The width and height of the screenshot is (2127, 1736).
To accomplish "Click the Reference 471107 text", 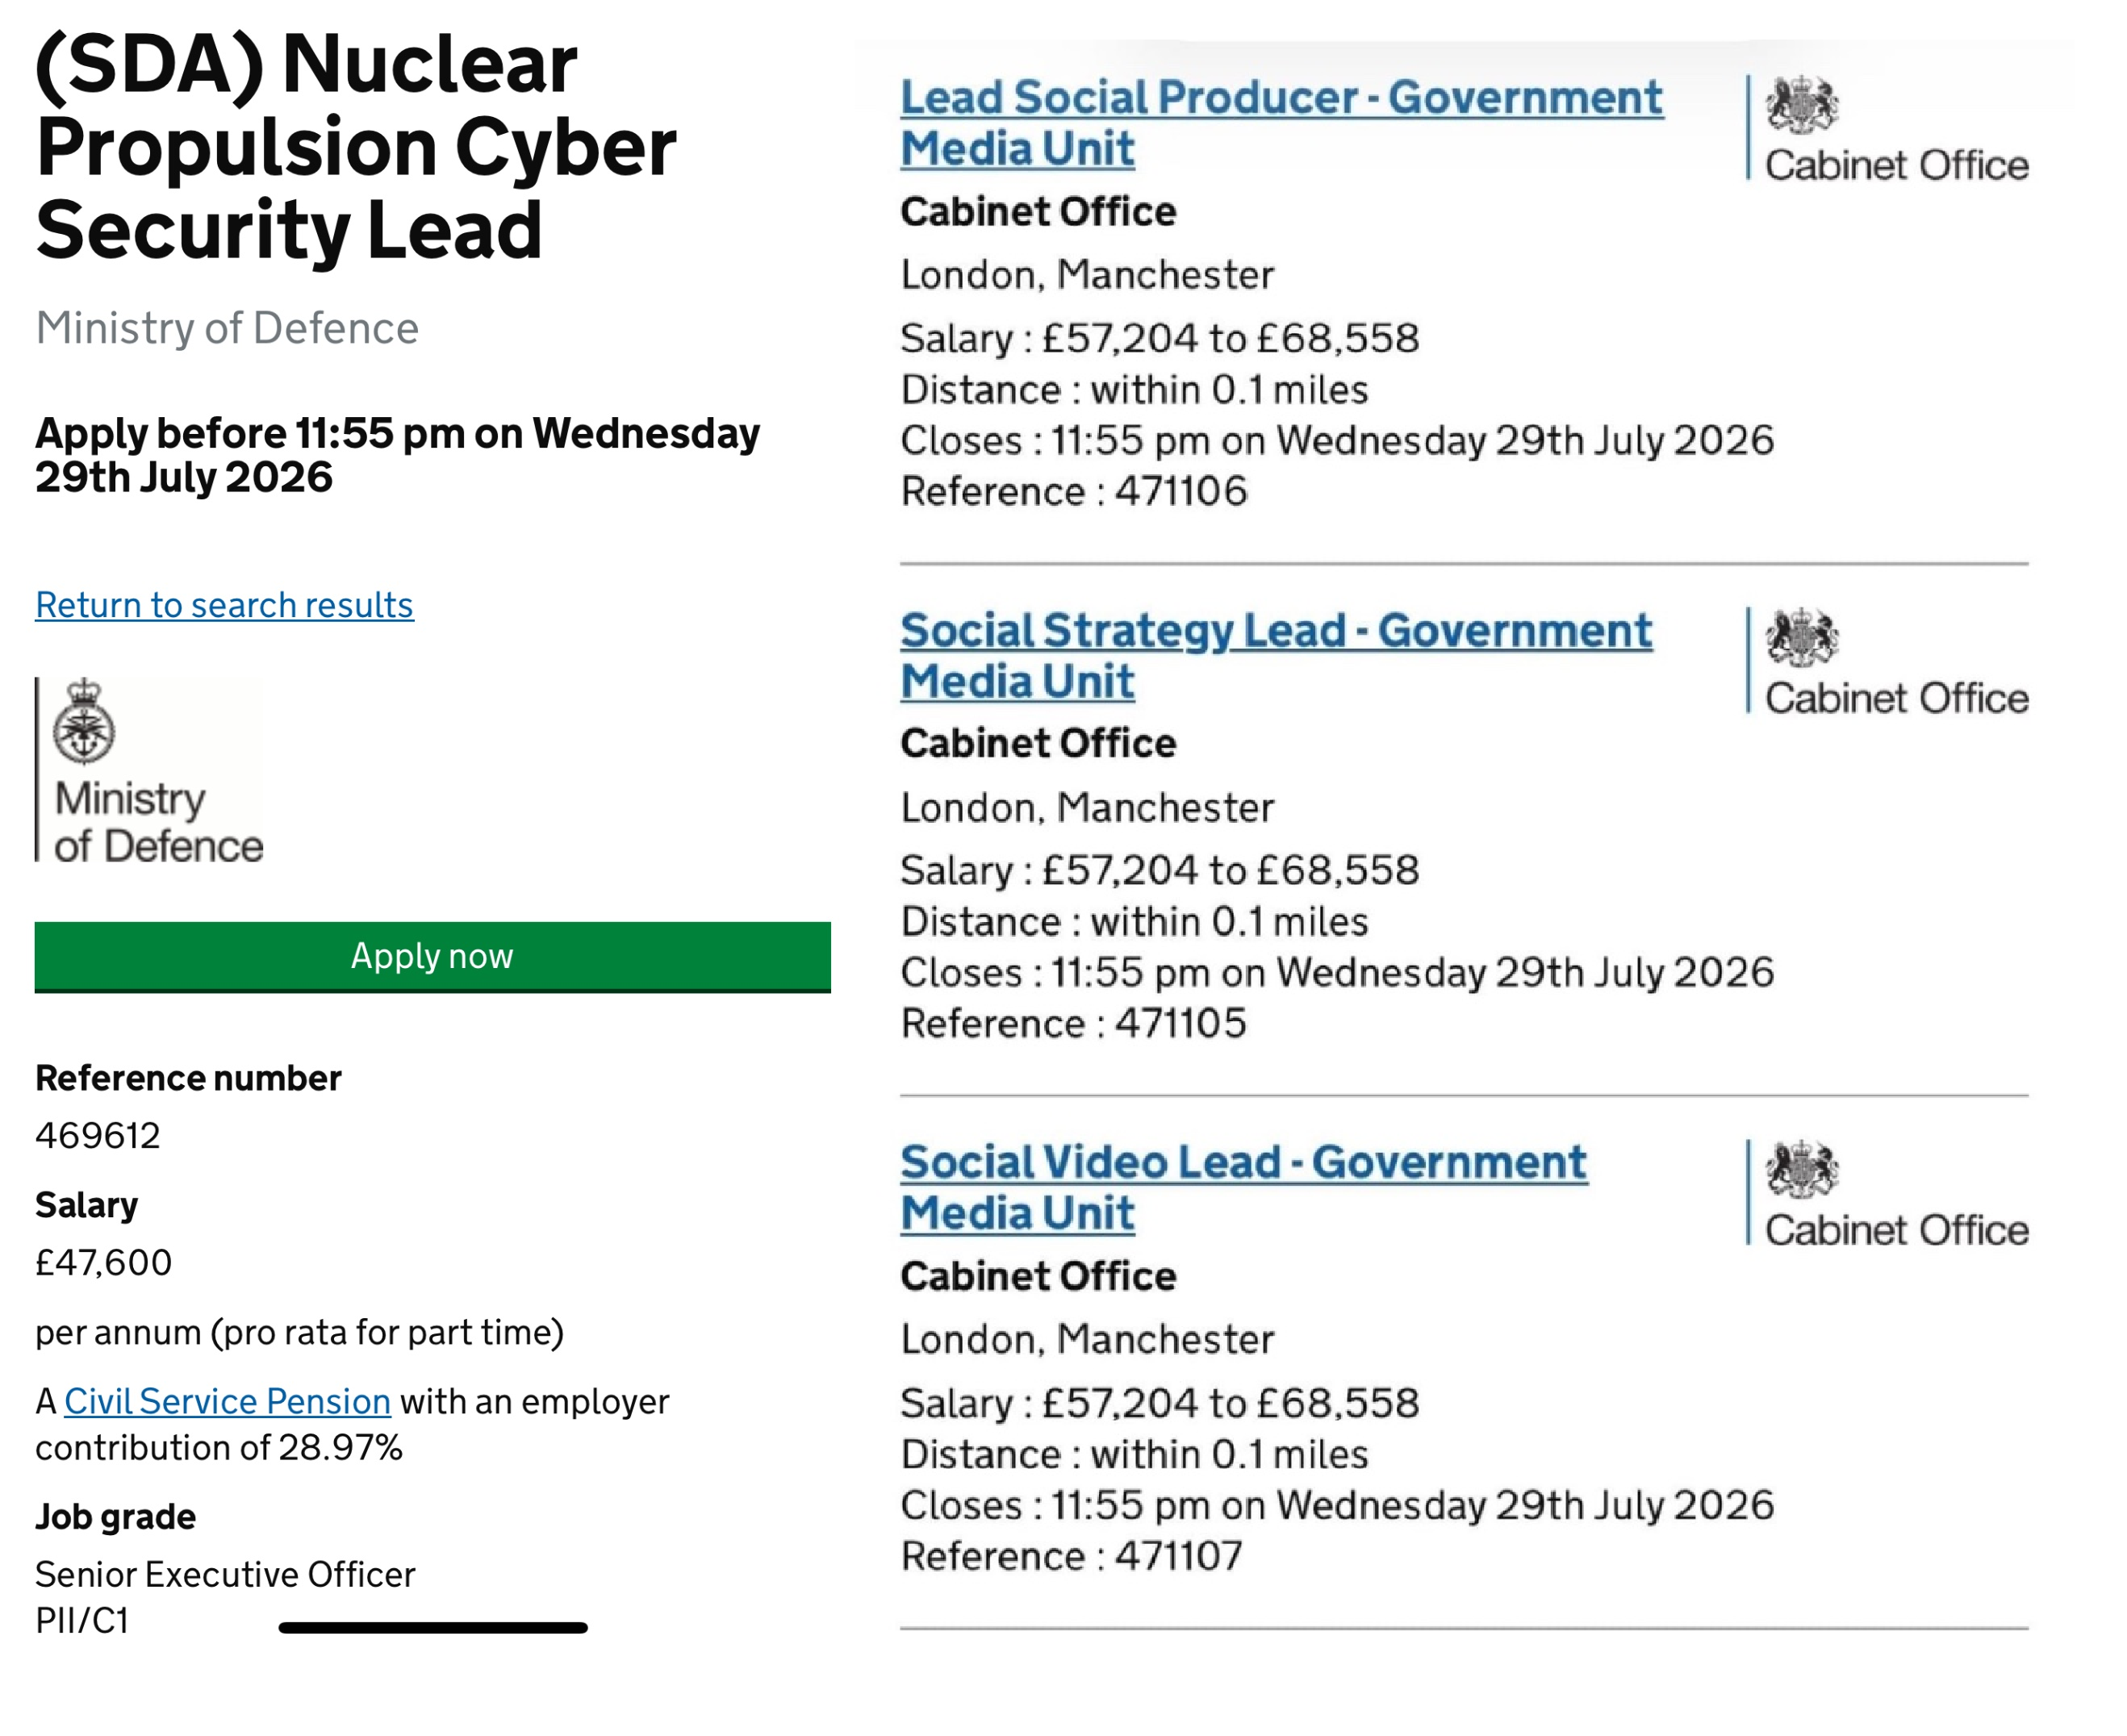I will 1072,1556.
